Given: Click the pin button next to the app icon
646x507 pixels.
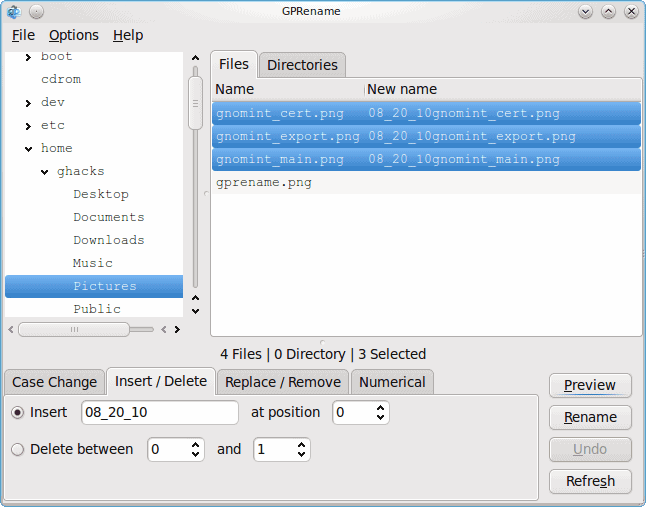Looking at the screenshot, I should tap(36, 11).
